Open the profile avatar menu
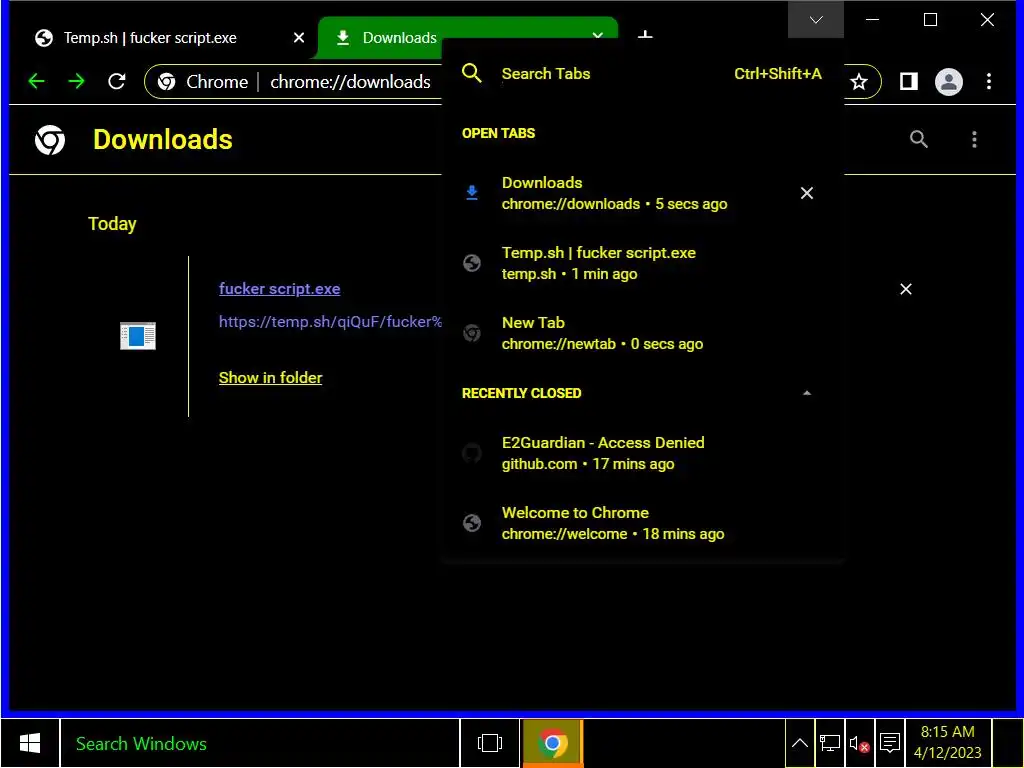Screen dimensions: 1024x768 pos(948,82)
